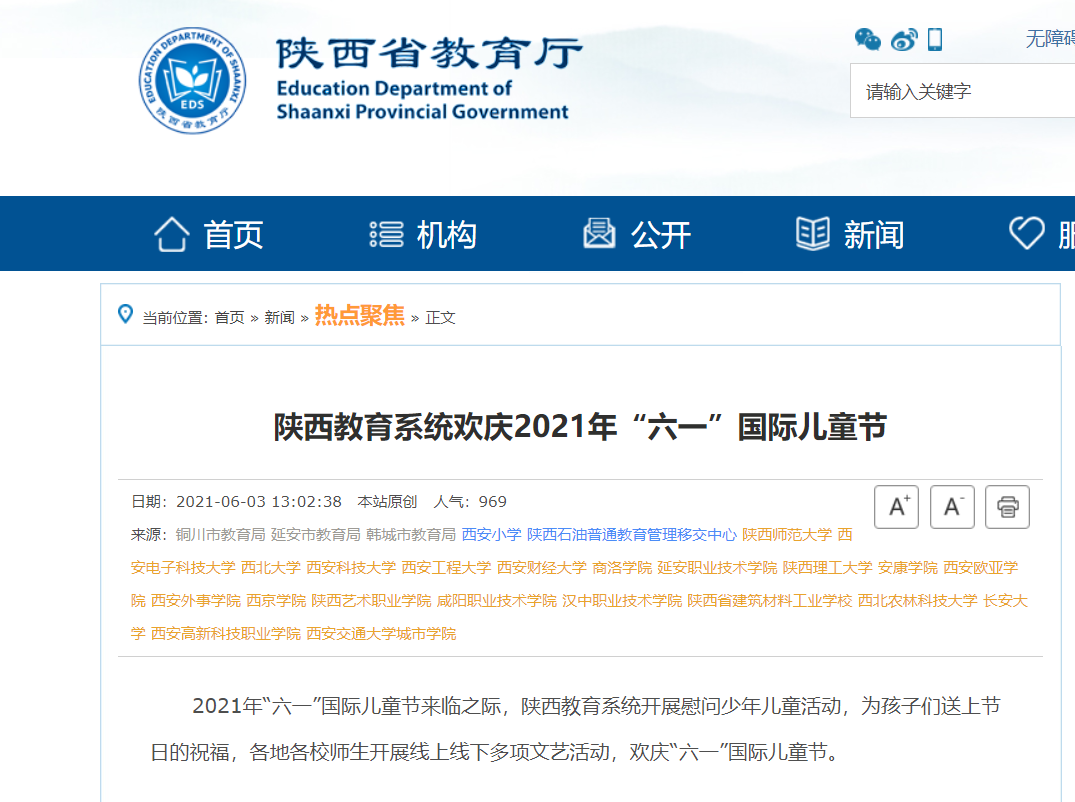Click the 请输入关键字 search field
The height and width of the screenshot is (802, 1075).
click(x=960, y=92)
